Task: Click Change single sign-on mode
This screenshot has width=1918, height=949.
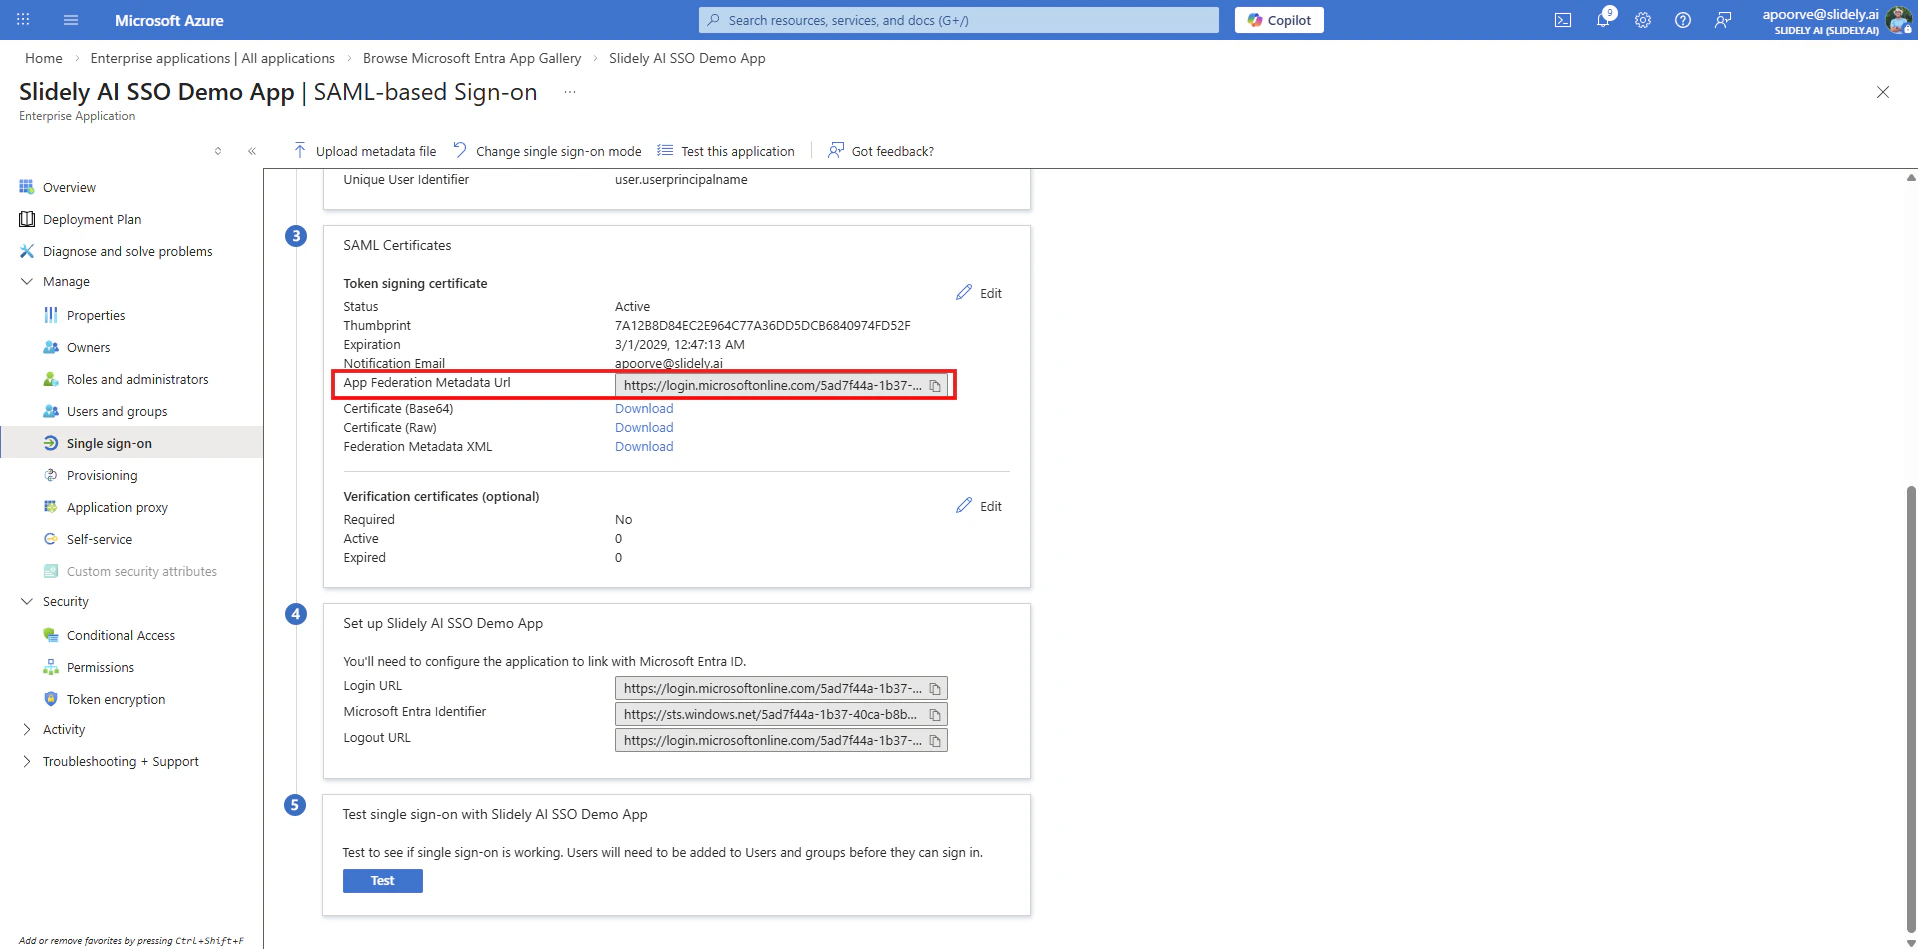Action: point(547,151)
